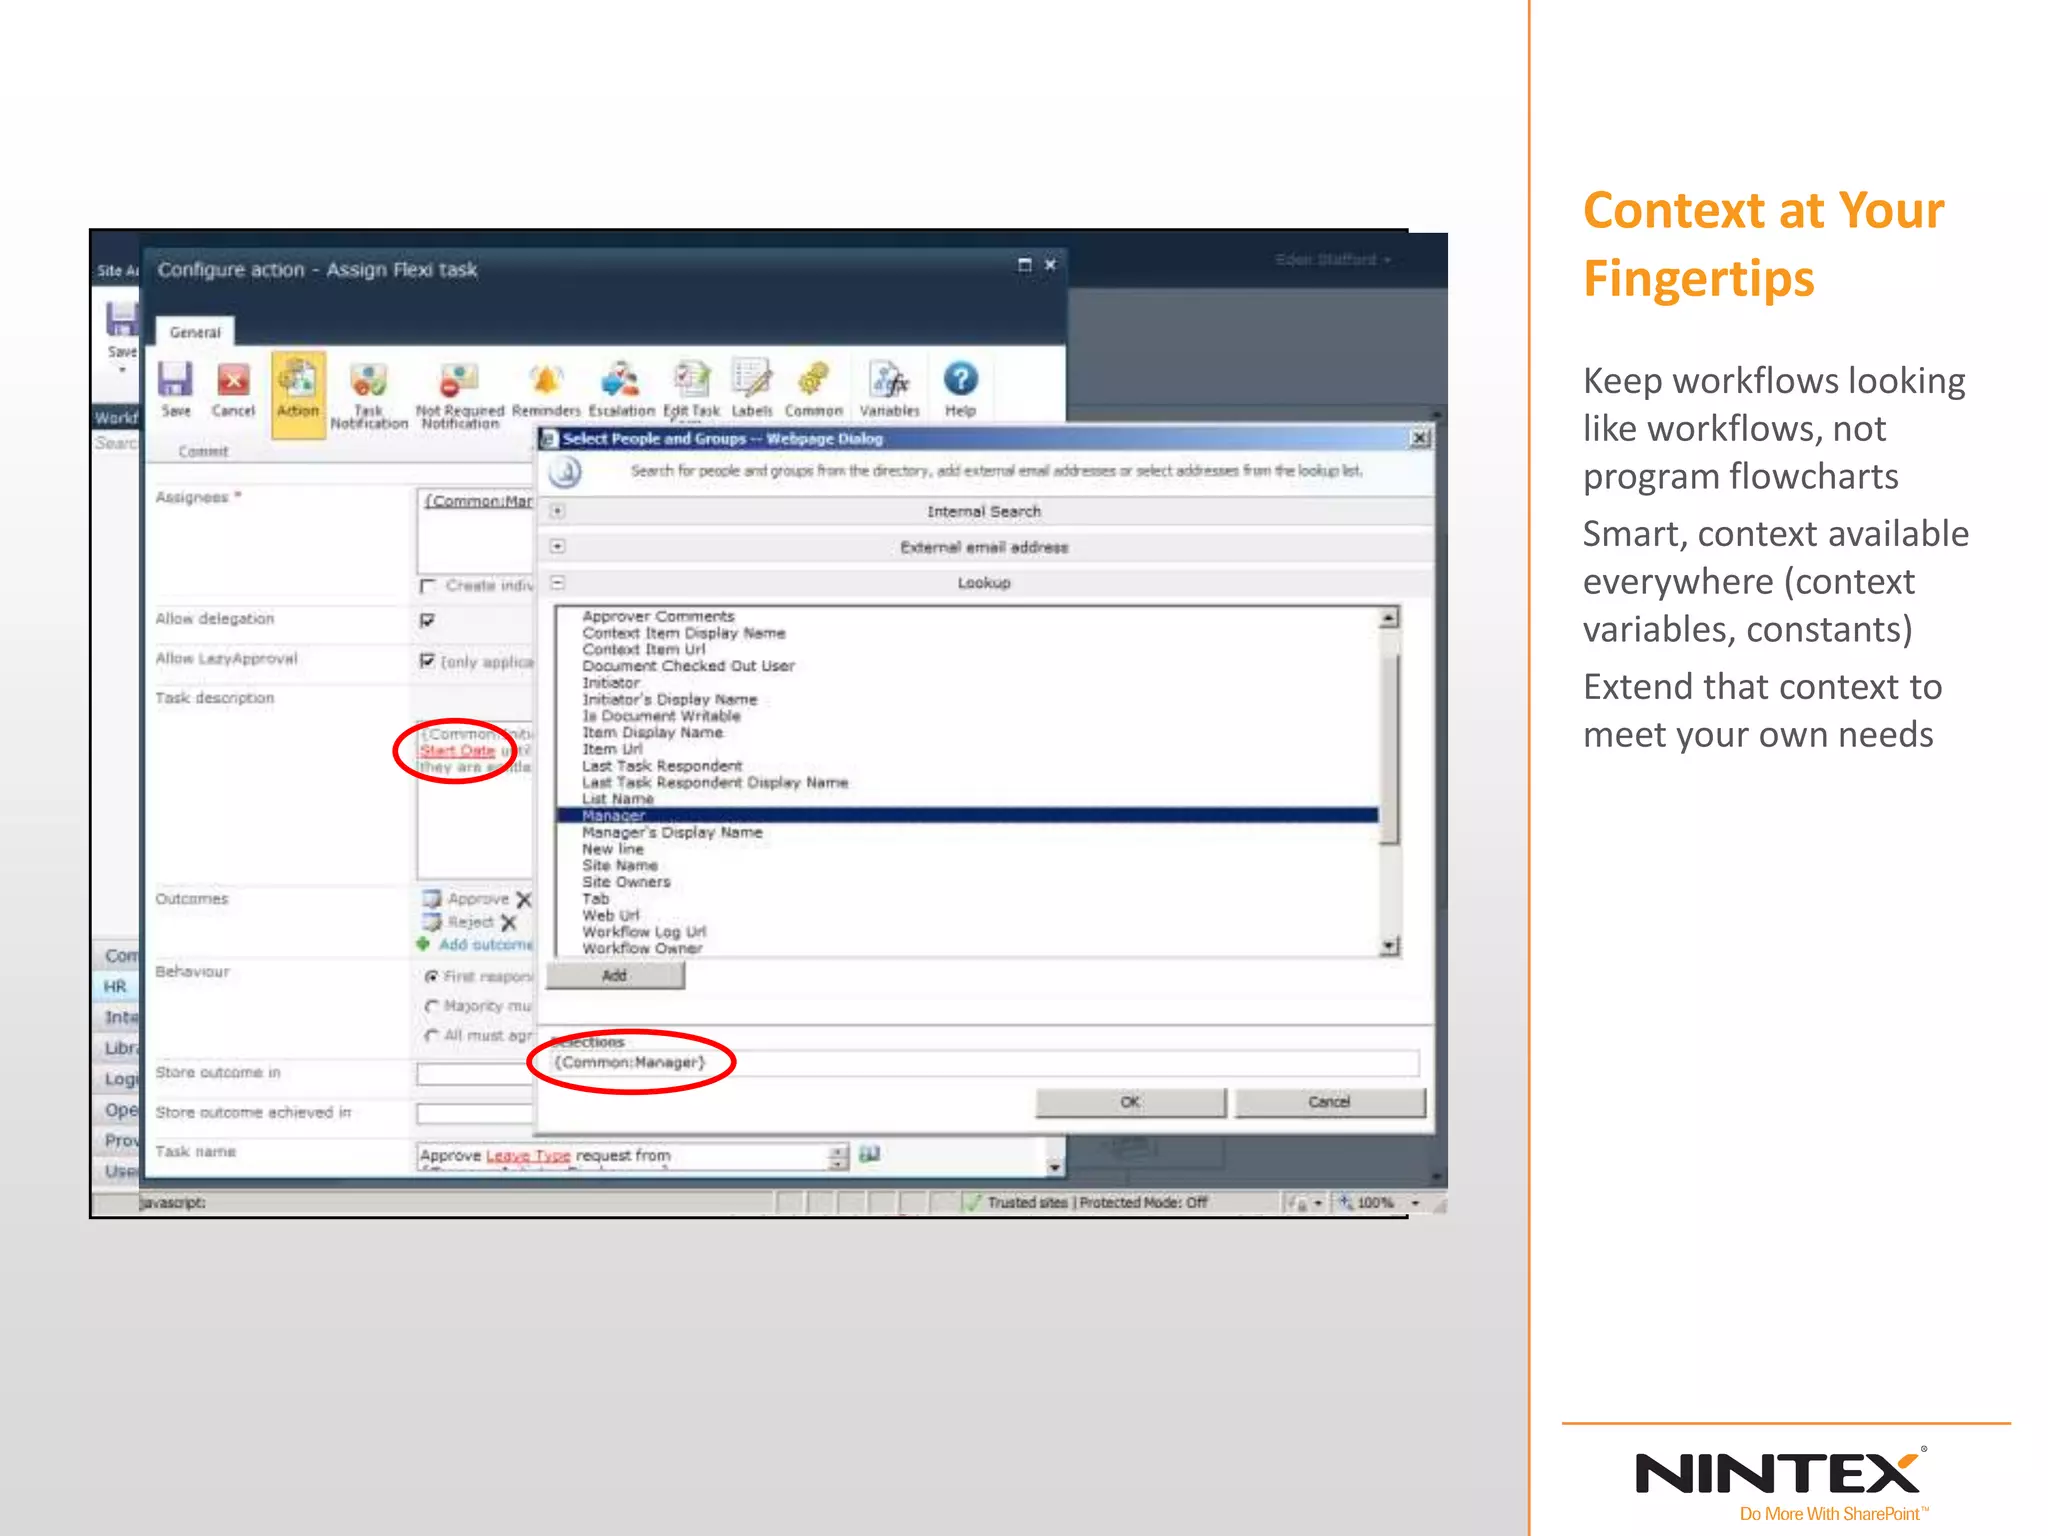The width and height of the screenshot is (2048, 1536).
Task: Click the Add outcome link
Action: [x=486, y=944]
